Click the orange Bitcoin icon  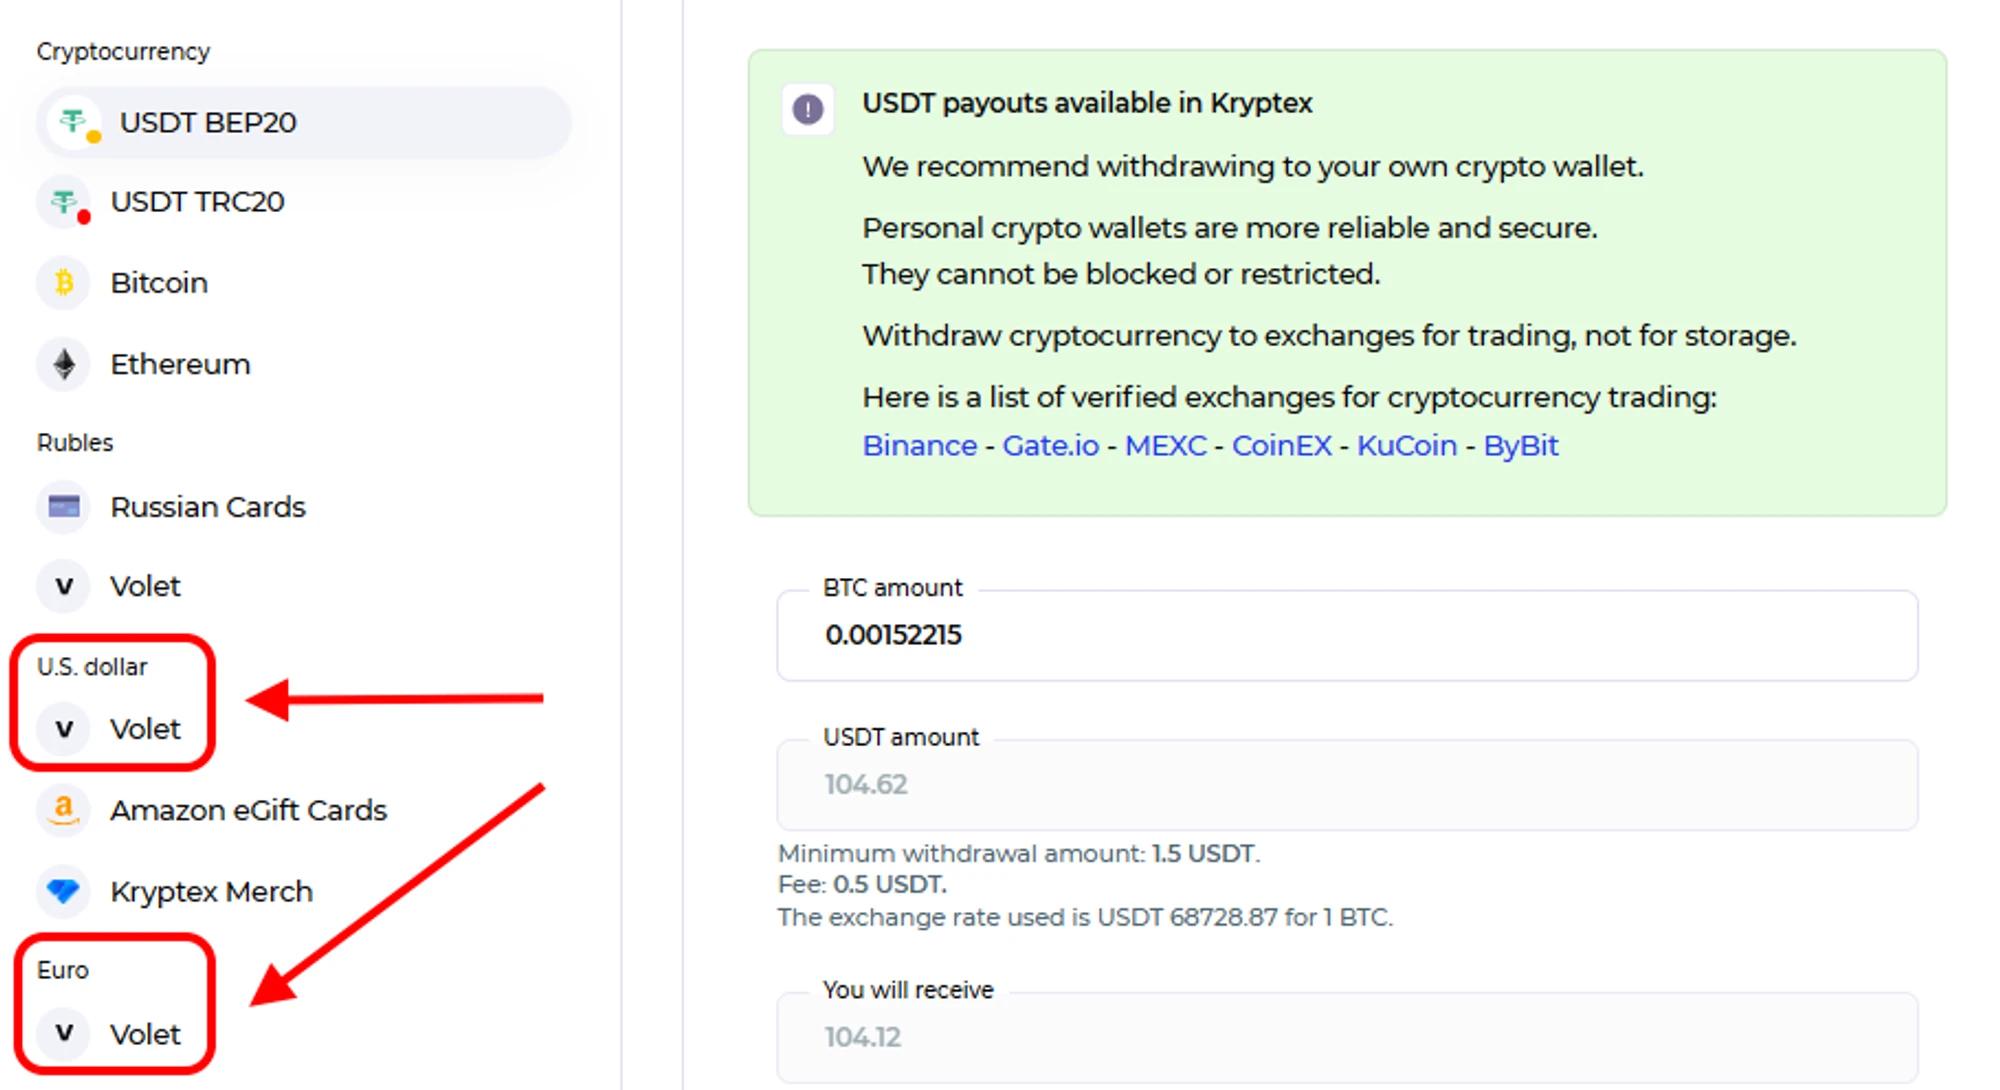click(65, 283)
